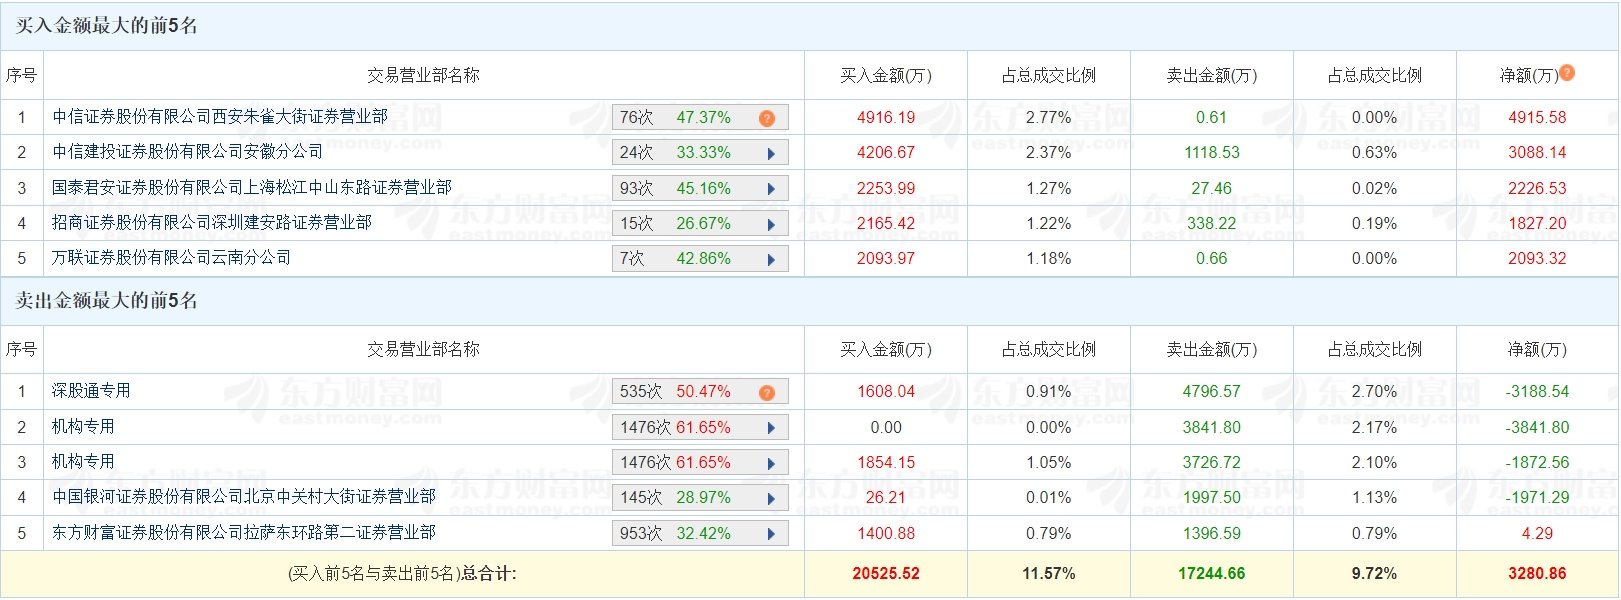Image resolution: width=1621 pixels, height=600 pixels.
Task: Open 中国银河证券北京中关村大街证券营业部 link
Action: tap(244, 496)
